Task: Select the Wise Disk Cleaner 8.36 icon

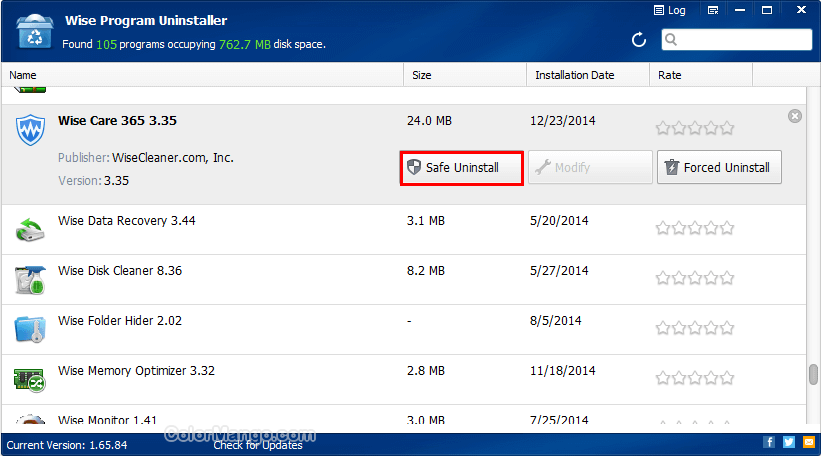Action: (29, 279)
